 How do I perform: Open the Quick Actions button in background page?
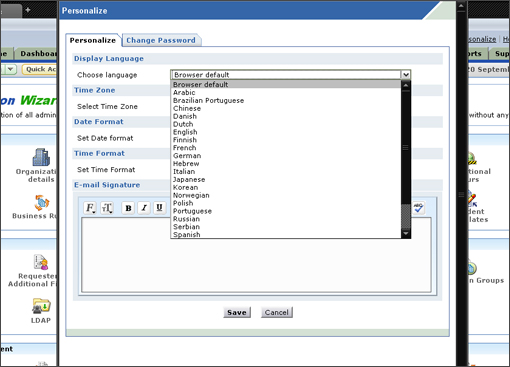tap(40, 69)
